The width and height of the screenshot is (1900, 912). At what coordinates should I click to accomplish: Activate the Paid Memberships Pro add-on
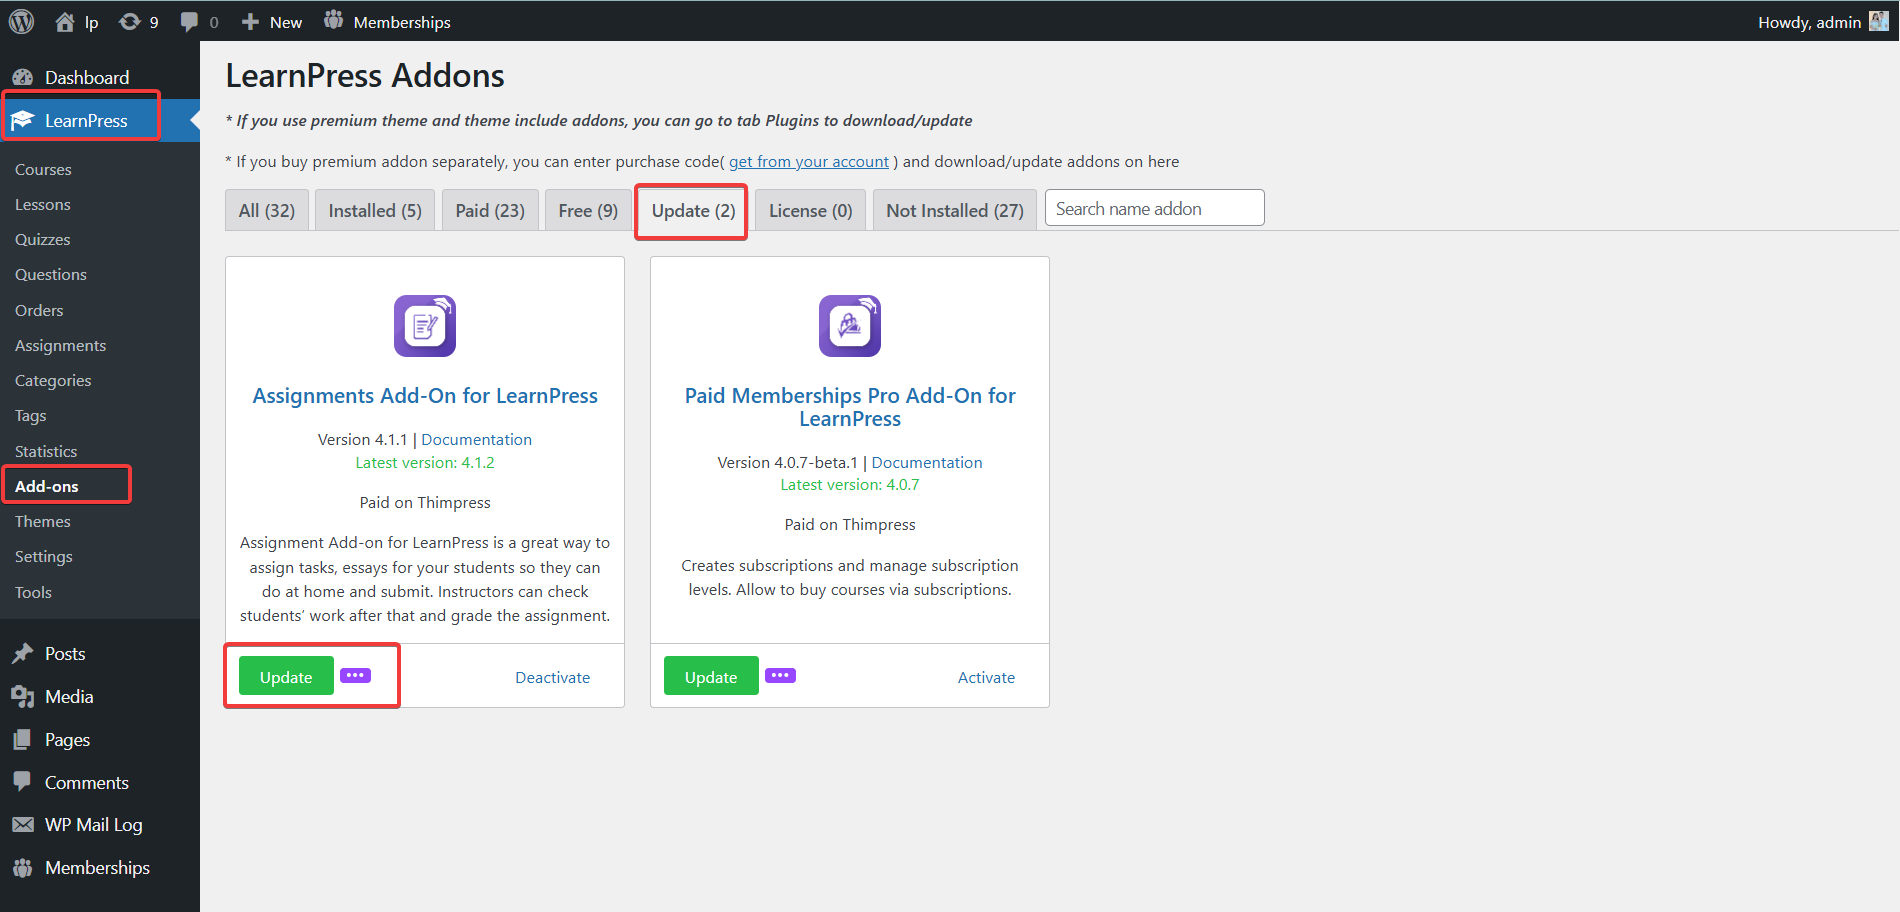click(986, 677)
